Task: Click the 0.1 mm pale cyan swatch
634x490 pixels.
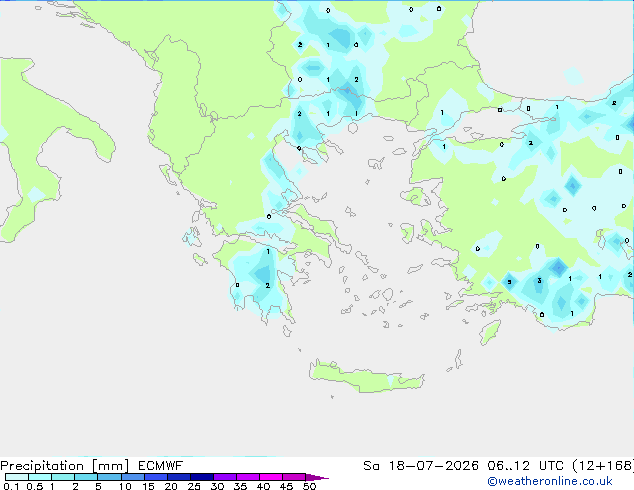Action: click(17, 477)
